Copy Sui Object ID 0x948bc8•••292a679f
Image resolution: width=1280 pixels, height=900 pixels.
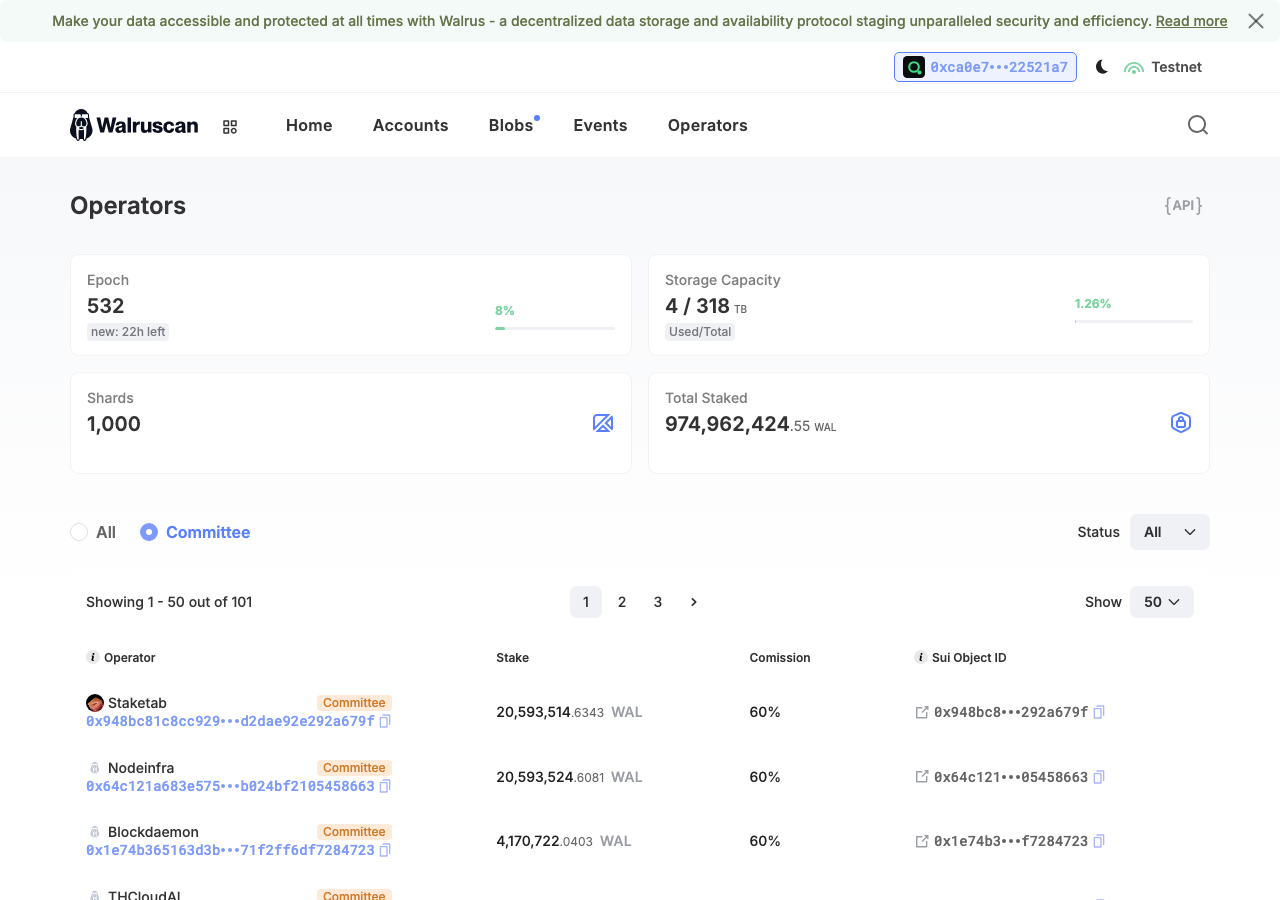tap(1099, 712)
